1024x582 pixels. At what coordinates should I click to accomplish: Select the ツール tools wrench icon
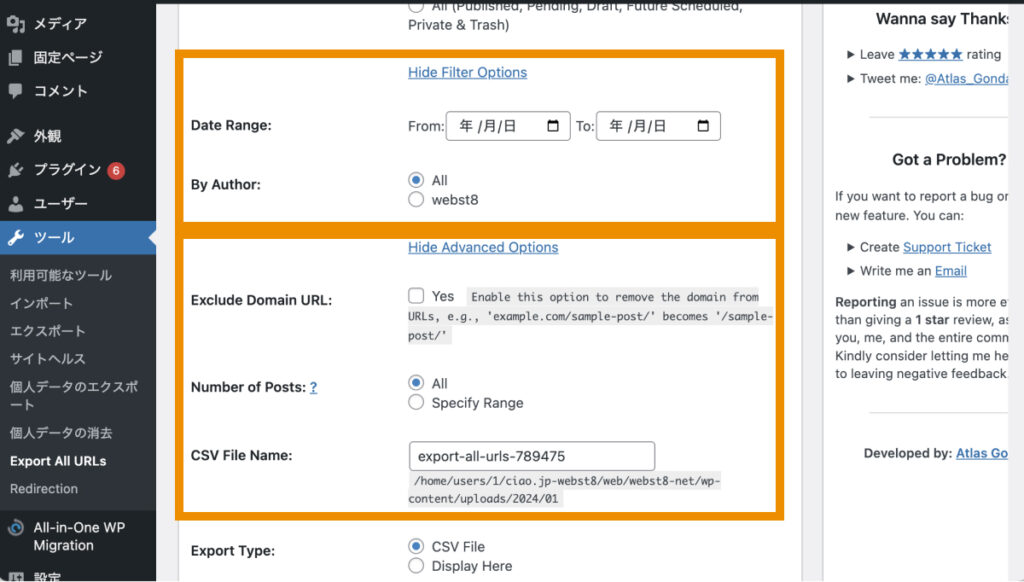click(14, 238)
